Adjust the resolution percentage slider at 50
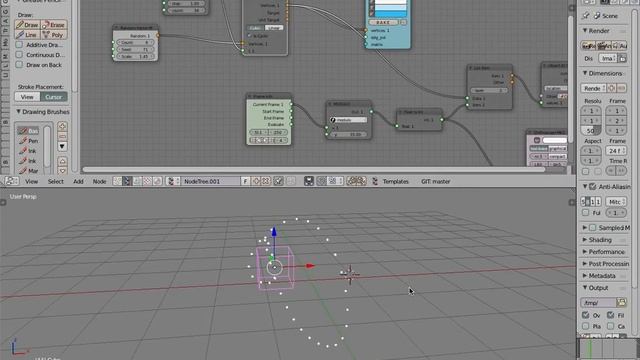Viewport: 640px width, 360px height. 591,131
